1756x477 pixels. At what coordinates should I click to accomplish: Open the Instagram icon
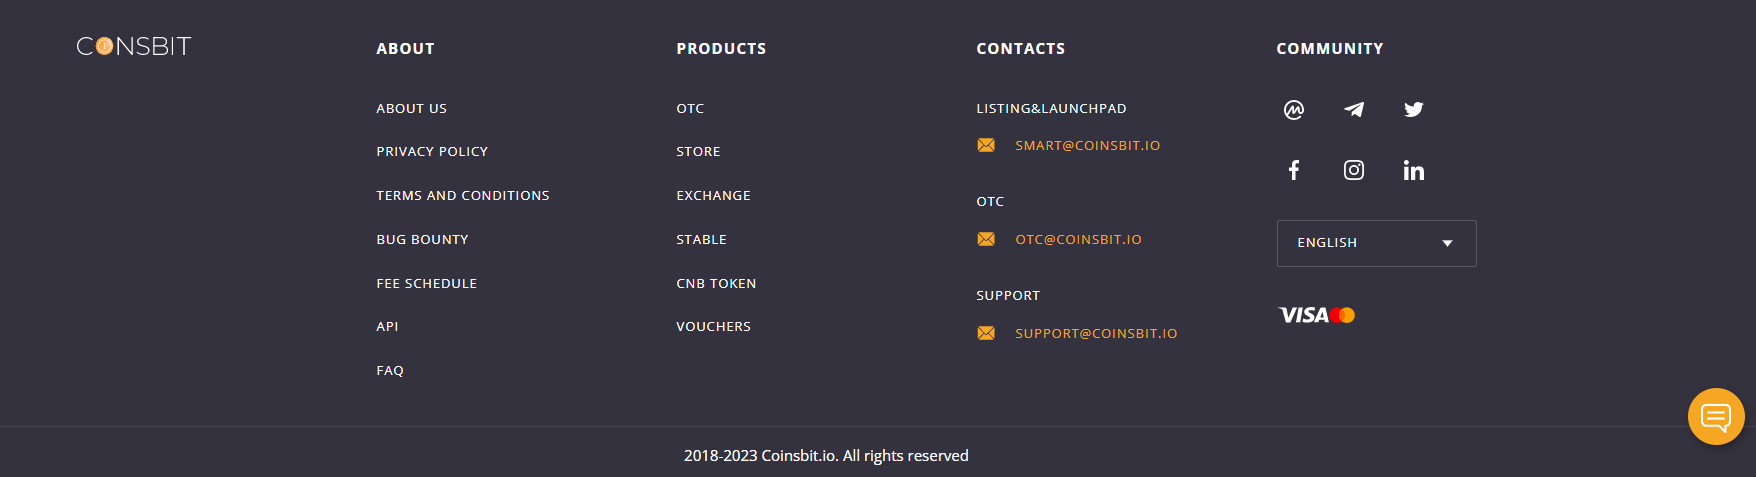tap(1354, 170)
